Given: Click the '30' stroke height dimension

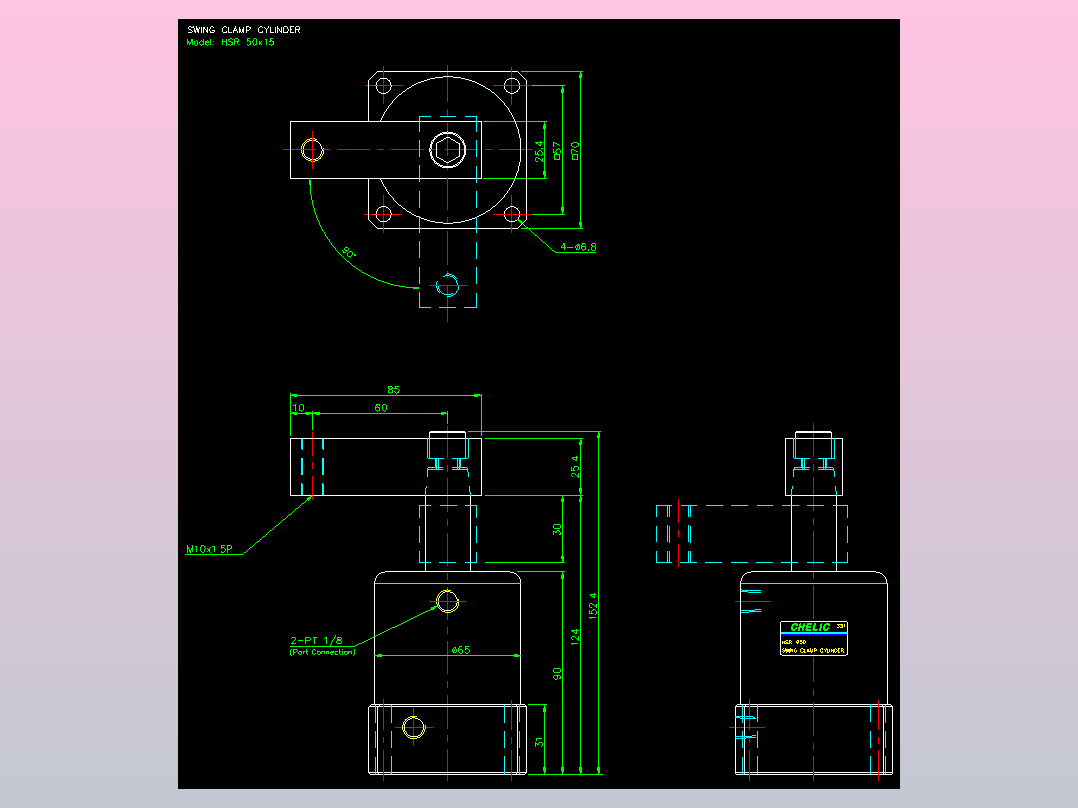Looking at the screenshot, I should [x=557, y=529].
